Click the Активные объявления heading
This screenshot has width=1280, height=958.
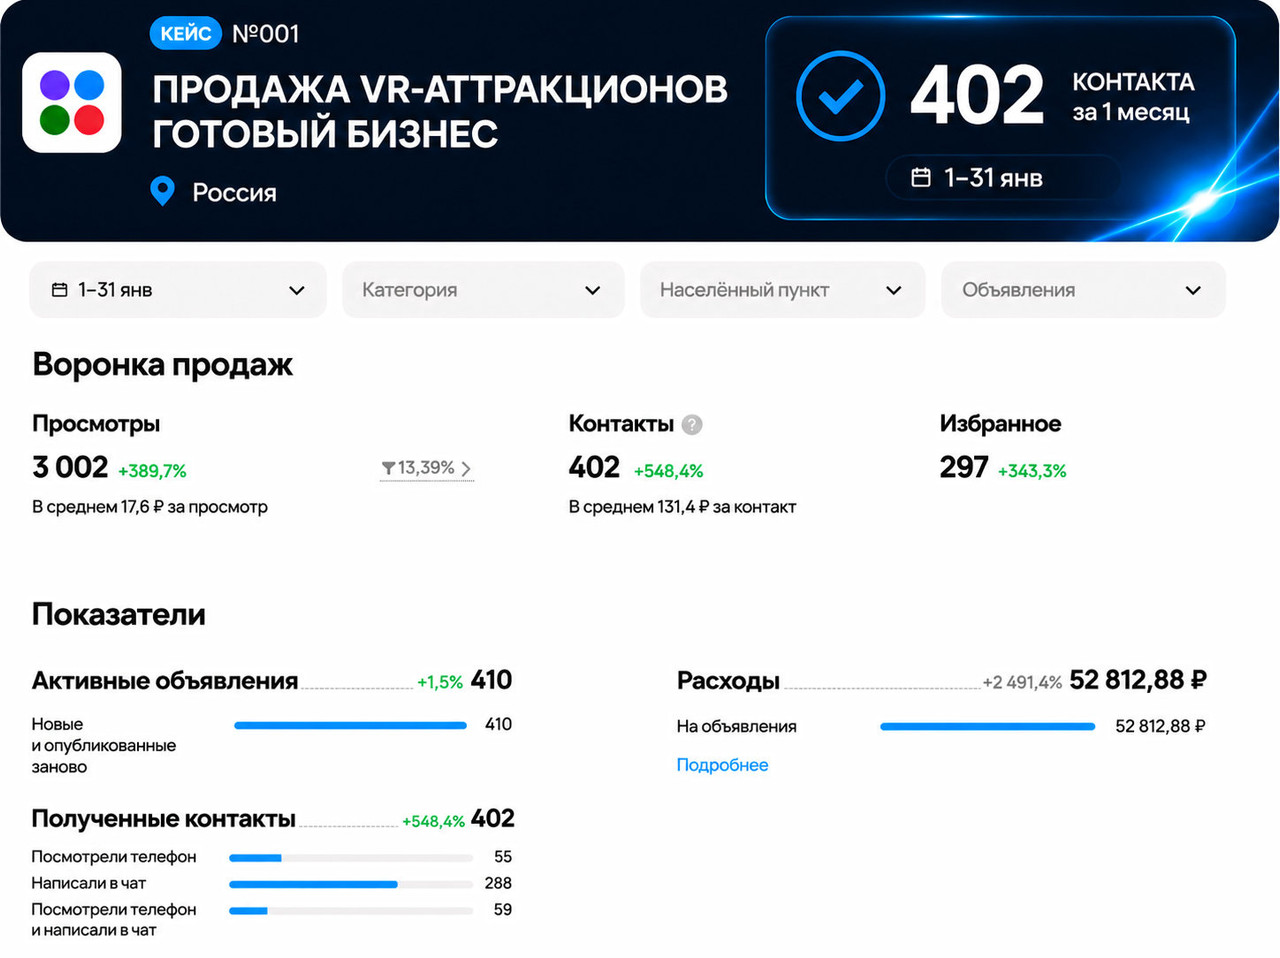tap(165, 681)
